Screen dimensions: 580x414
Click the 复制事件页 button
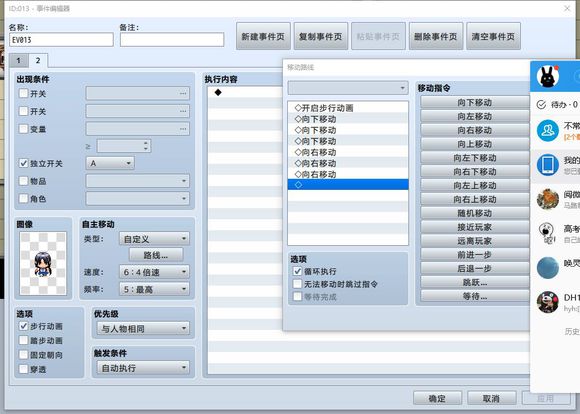320,36
